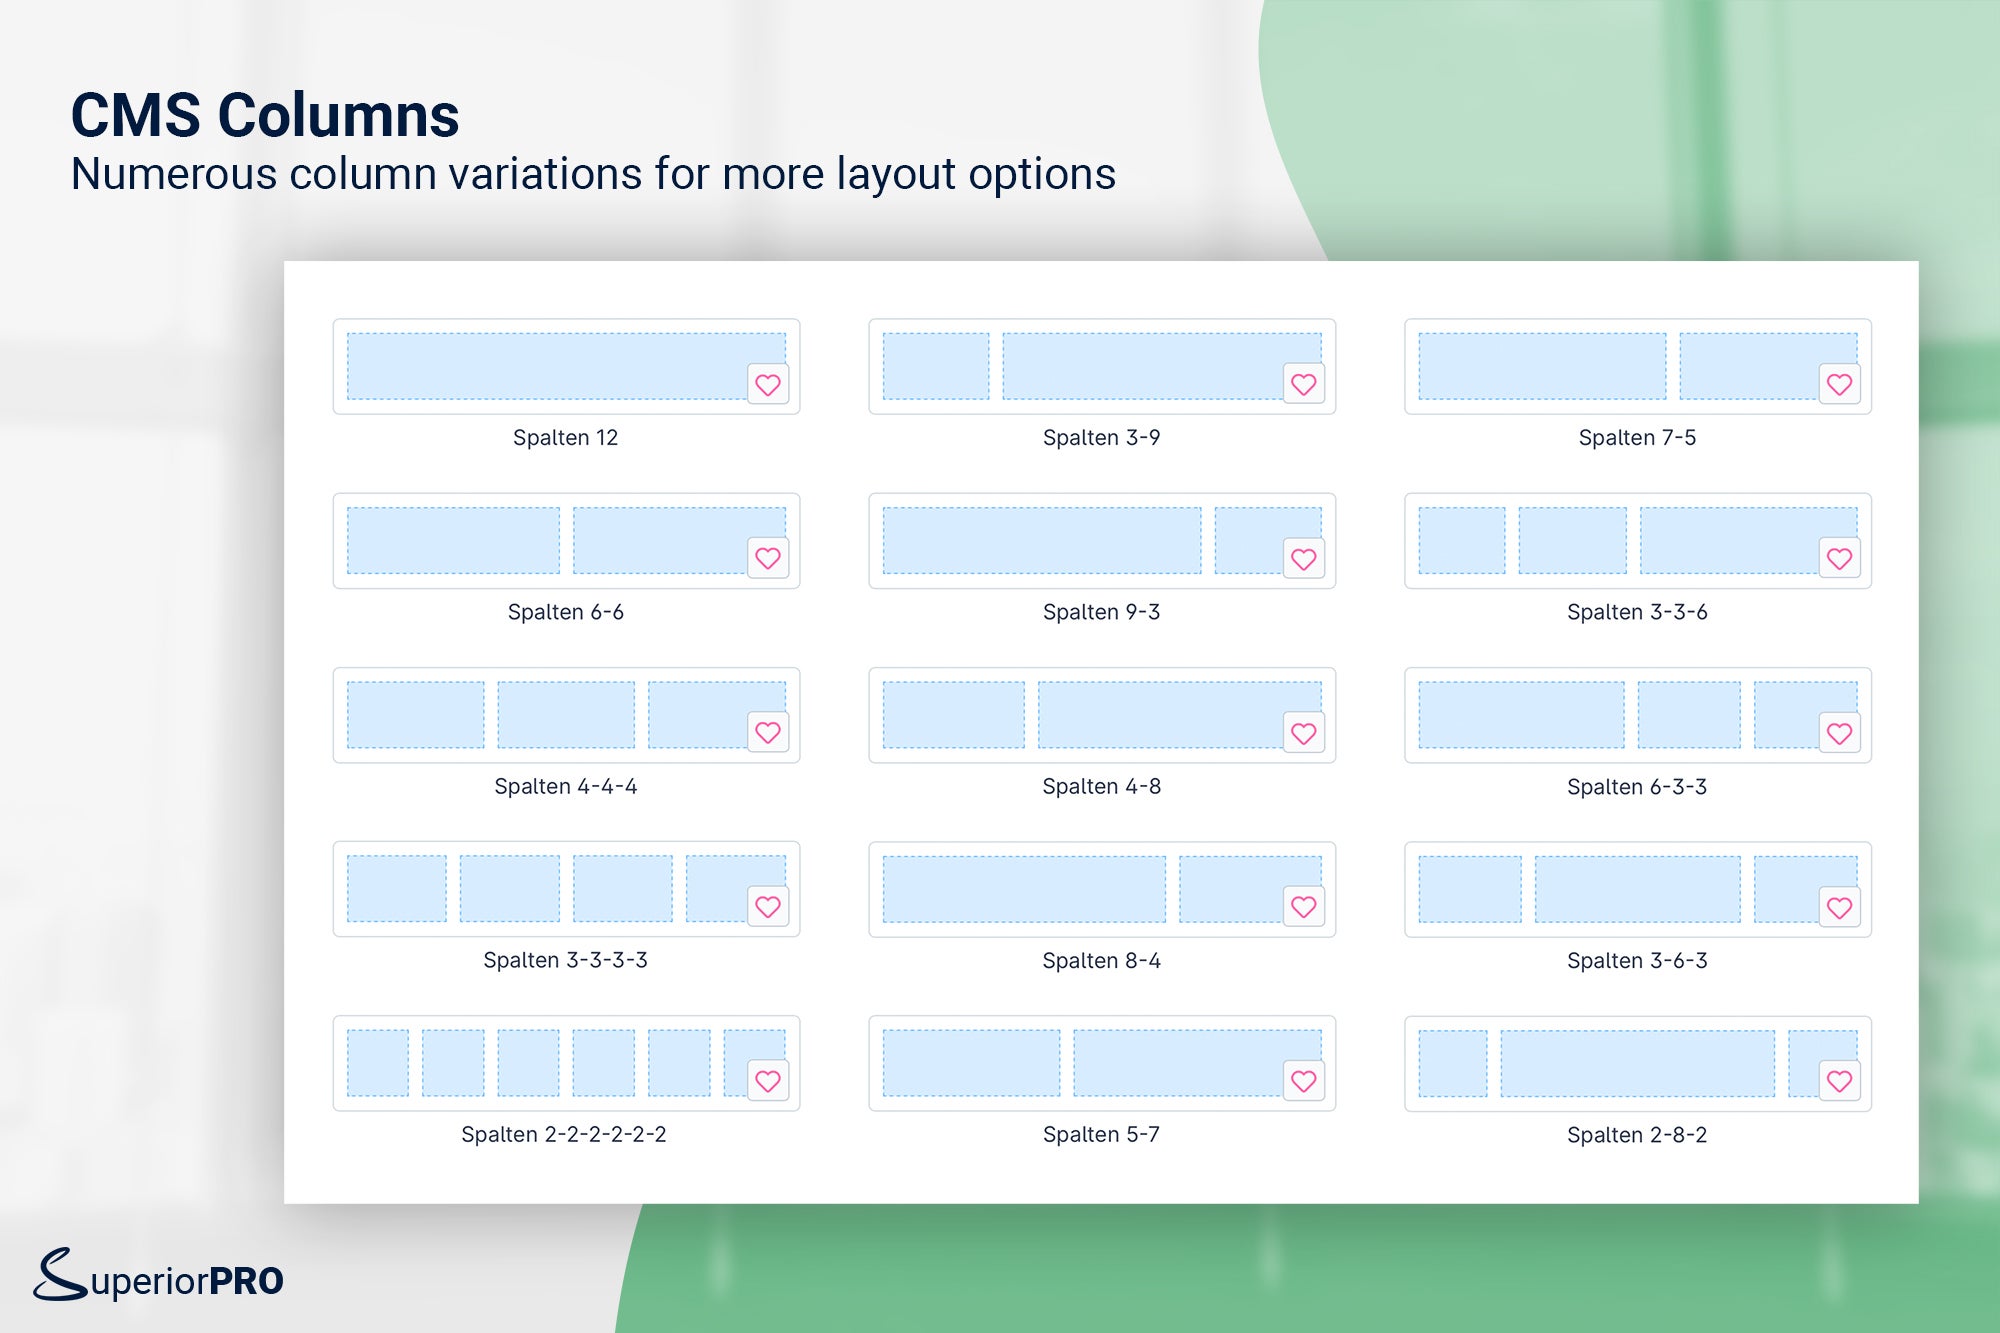The width and height of the screenshot is (2000, 1333).
Task: Click the 'Spalten 12' label
Action: [x=566, y=437]
